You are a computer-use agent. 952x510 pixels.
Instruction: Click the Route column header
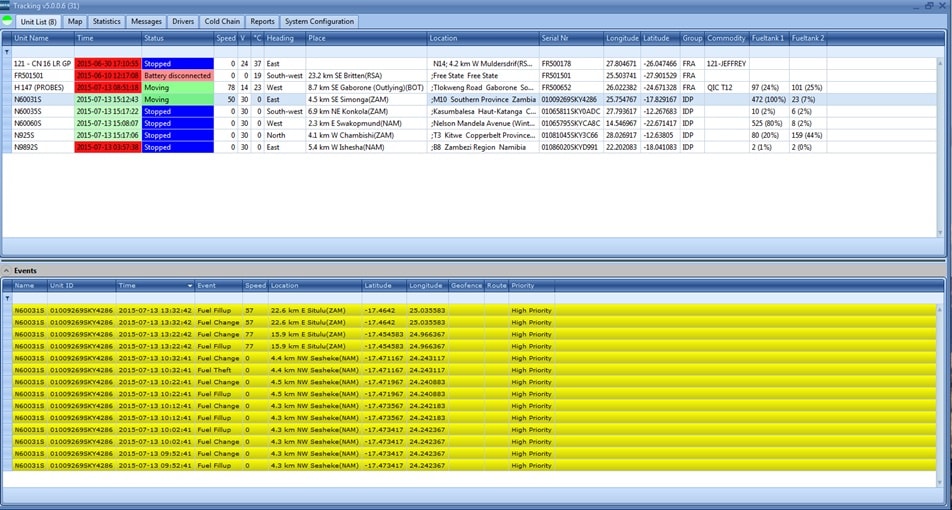tap(497, 285)
